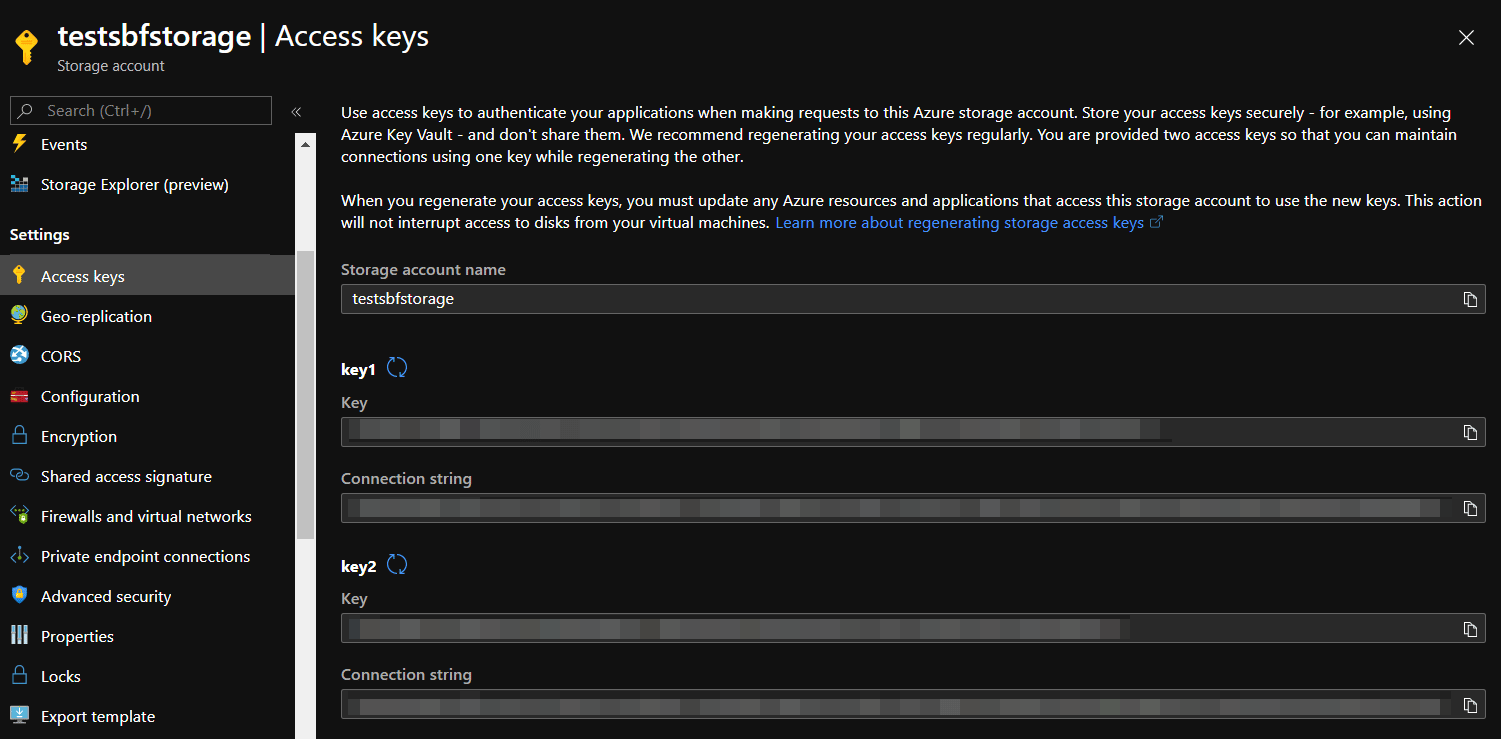Copy the storage account name
This screenshot has height=739, width=1501.
1470,299
